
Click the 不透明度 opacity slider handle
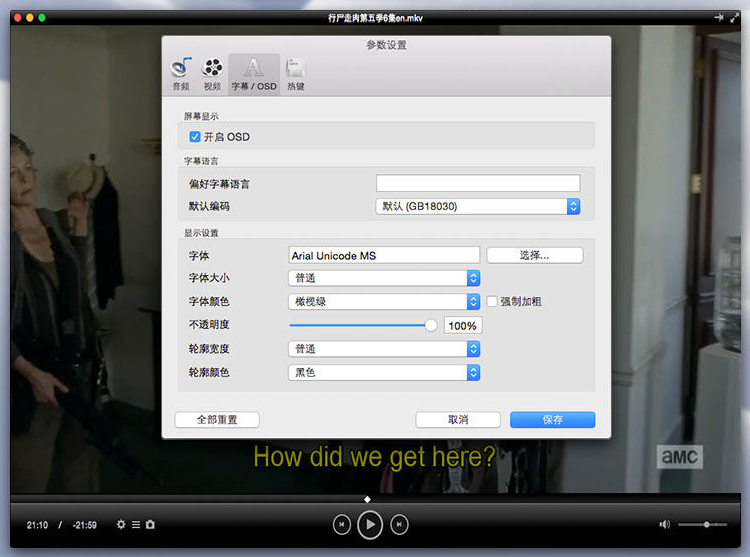coord(430,325)
